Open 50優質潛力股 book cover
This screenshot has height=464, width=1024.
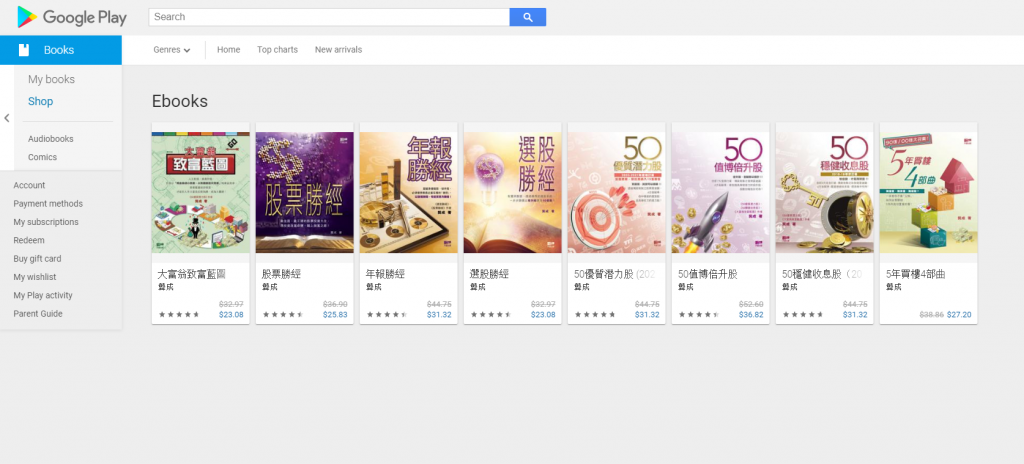[x=616, y=192]
